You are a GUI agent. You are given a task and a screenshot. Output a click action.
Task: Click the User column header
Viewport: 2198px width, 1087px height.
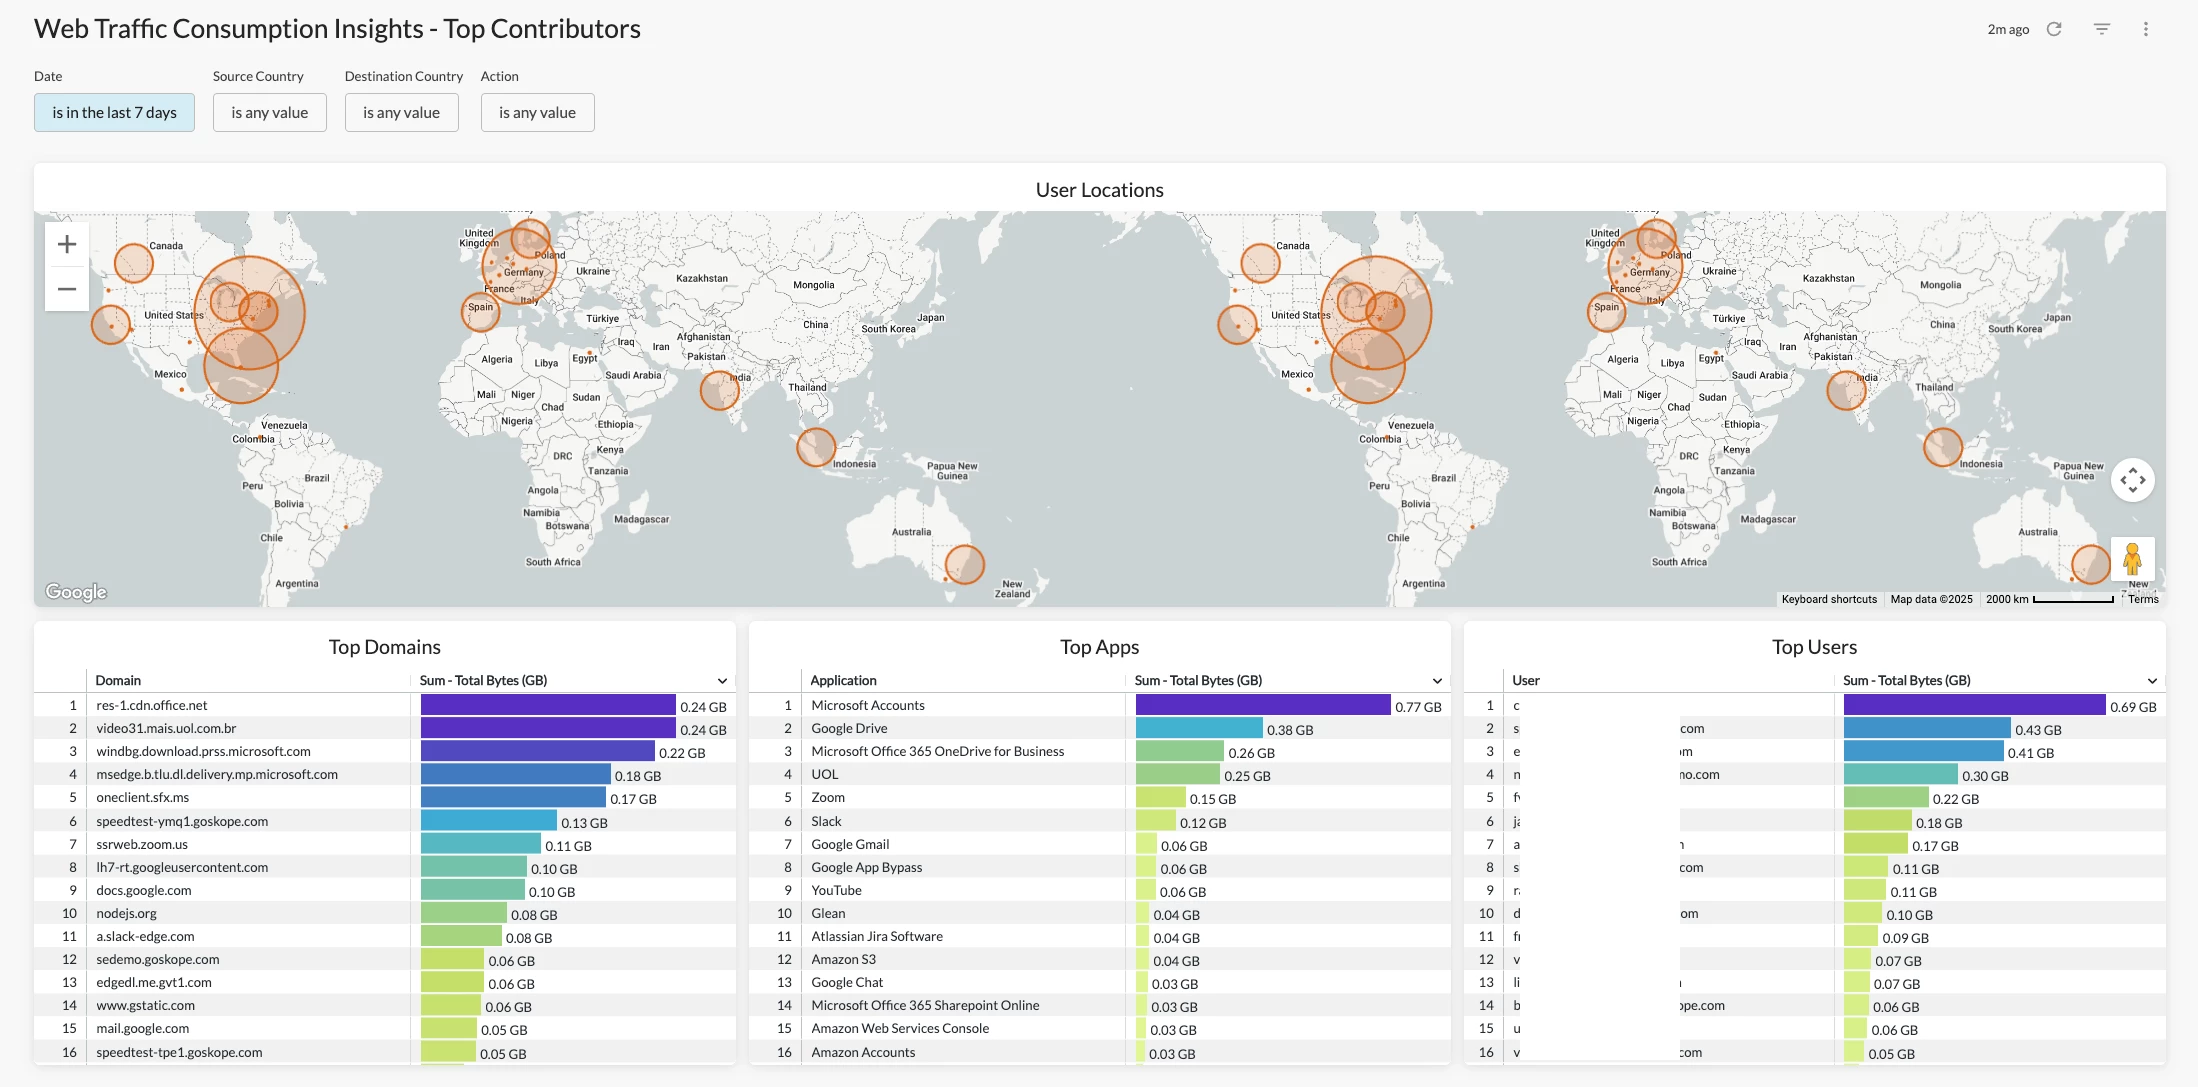[x=1526, y=680]
